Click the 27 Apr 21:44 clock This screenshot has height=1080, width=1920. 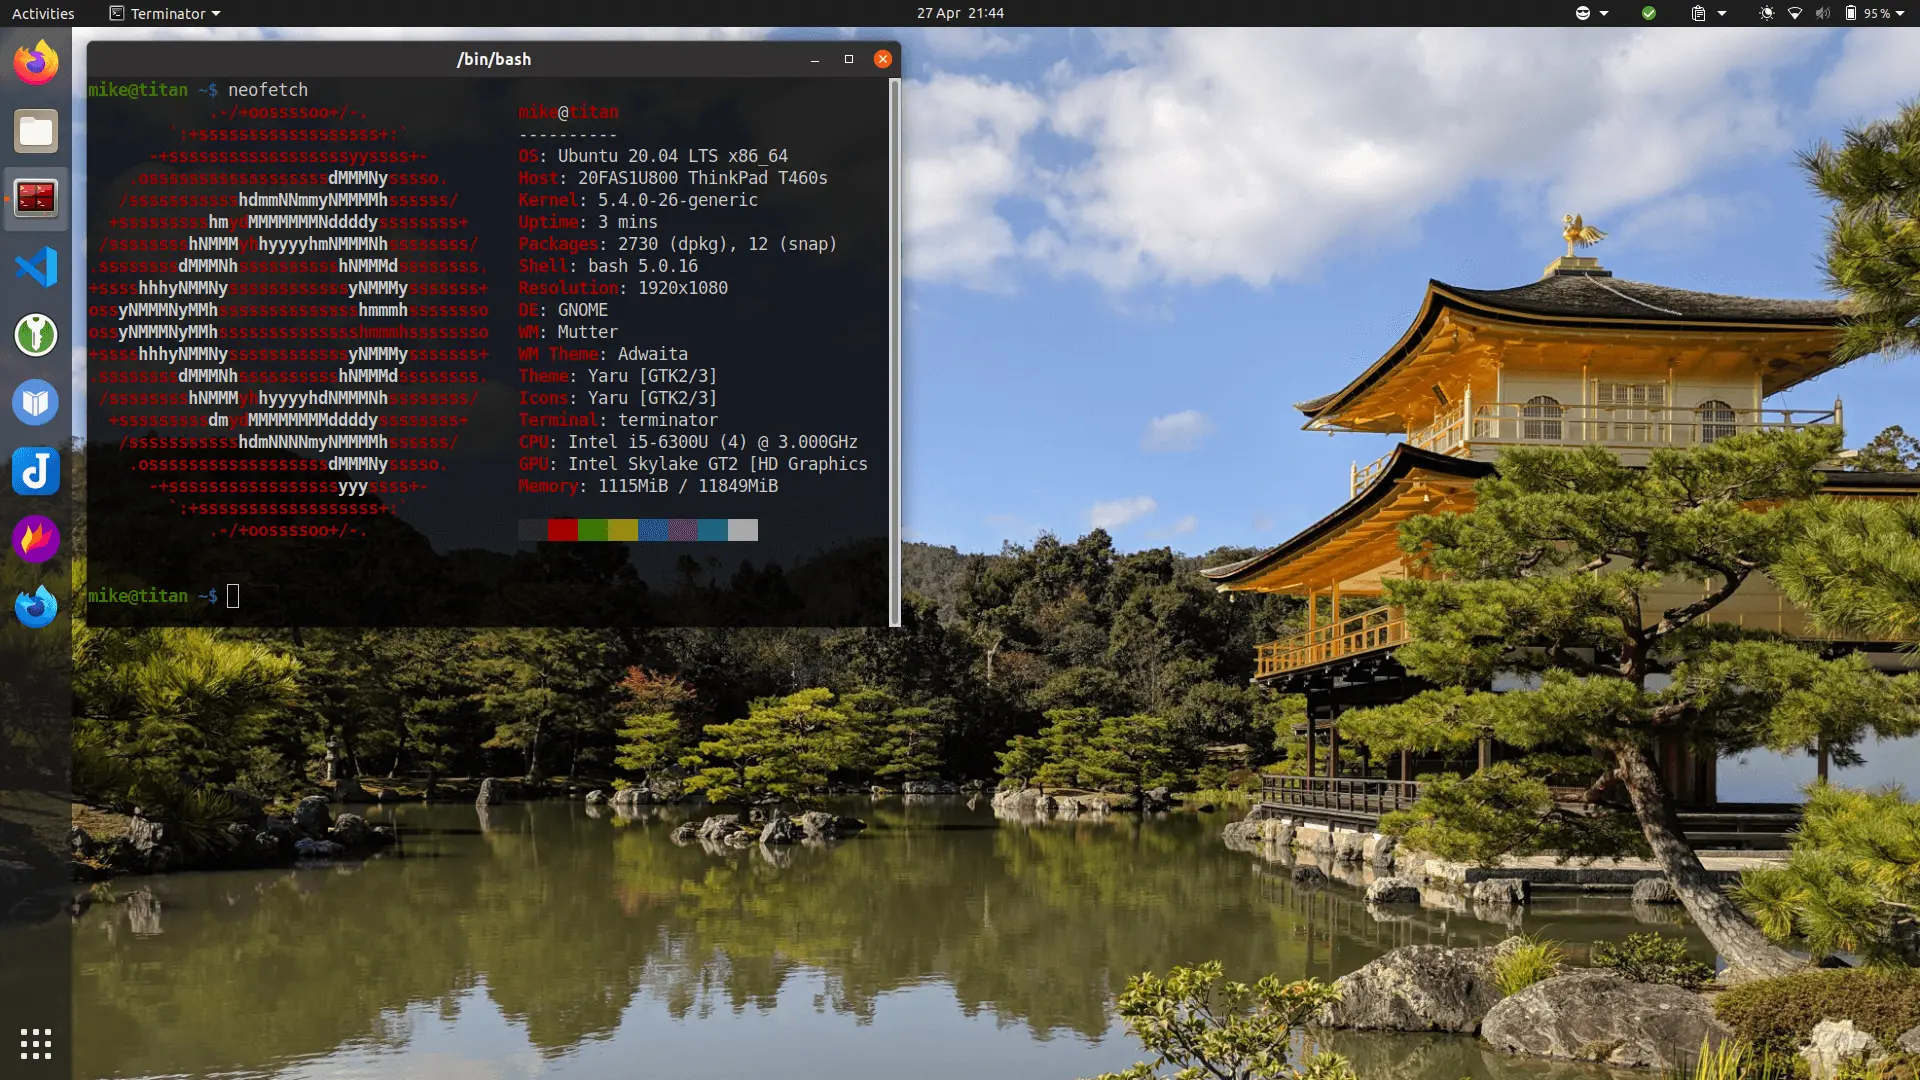(x=959, y=13)
